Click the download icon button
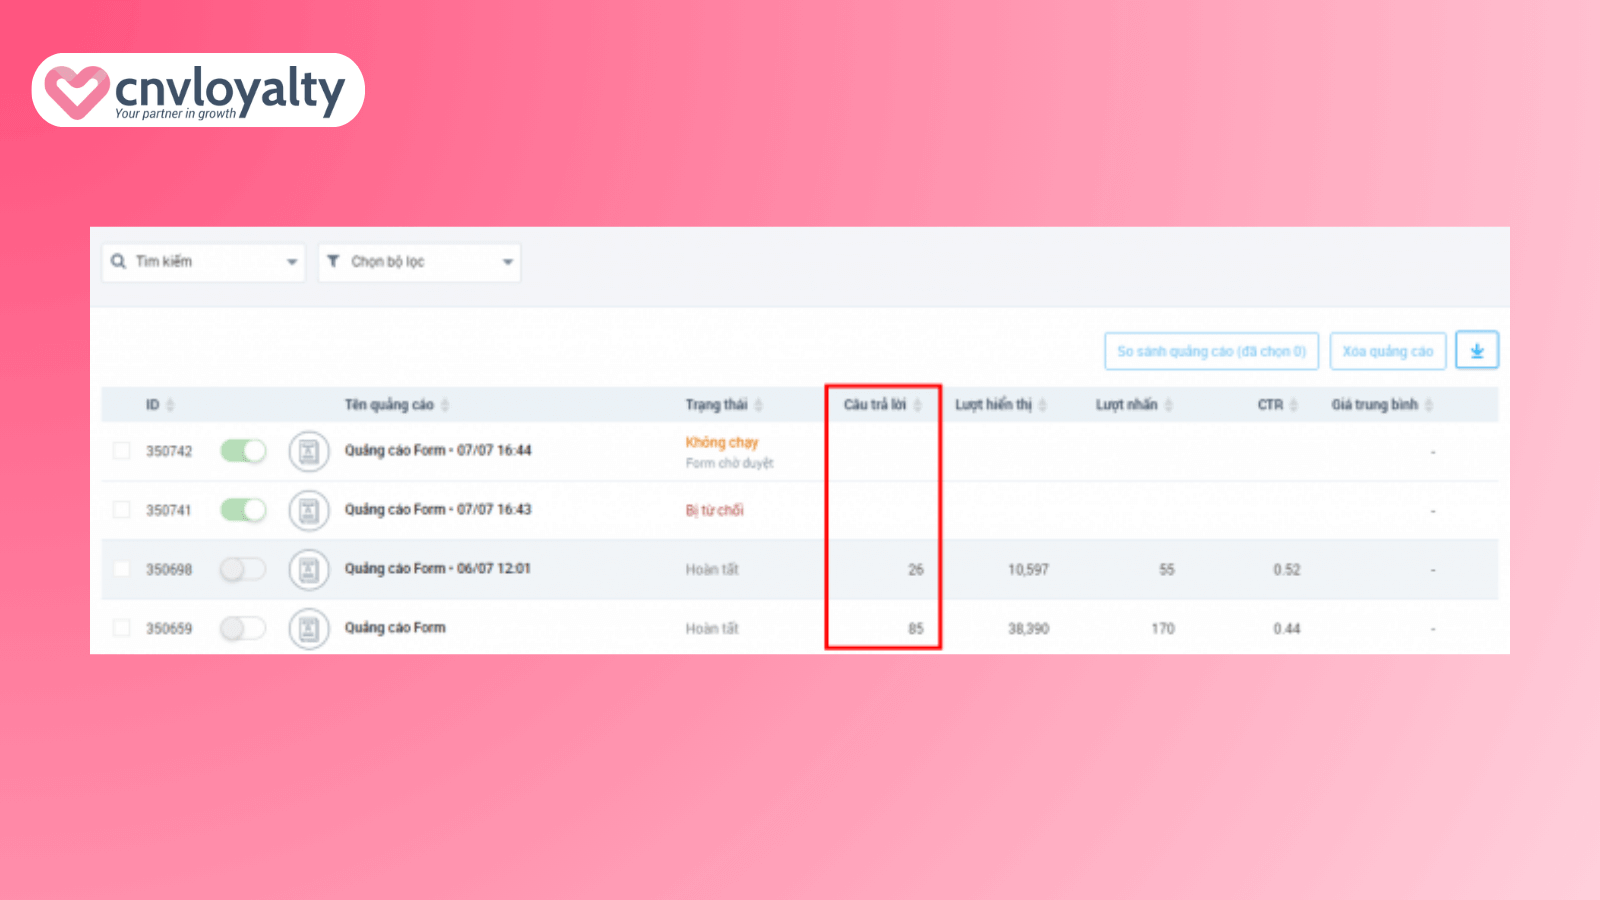The image size is (1600, 900). (x=1476, y=351)
